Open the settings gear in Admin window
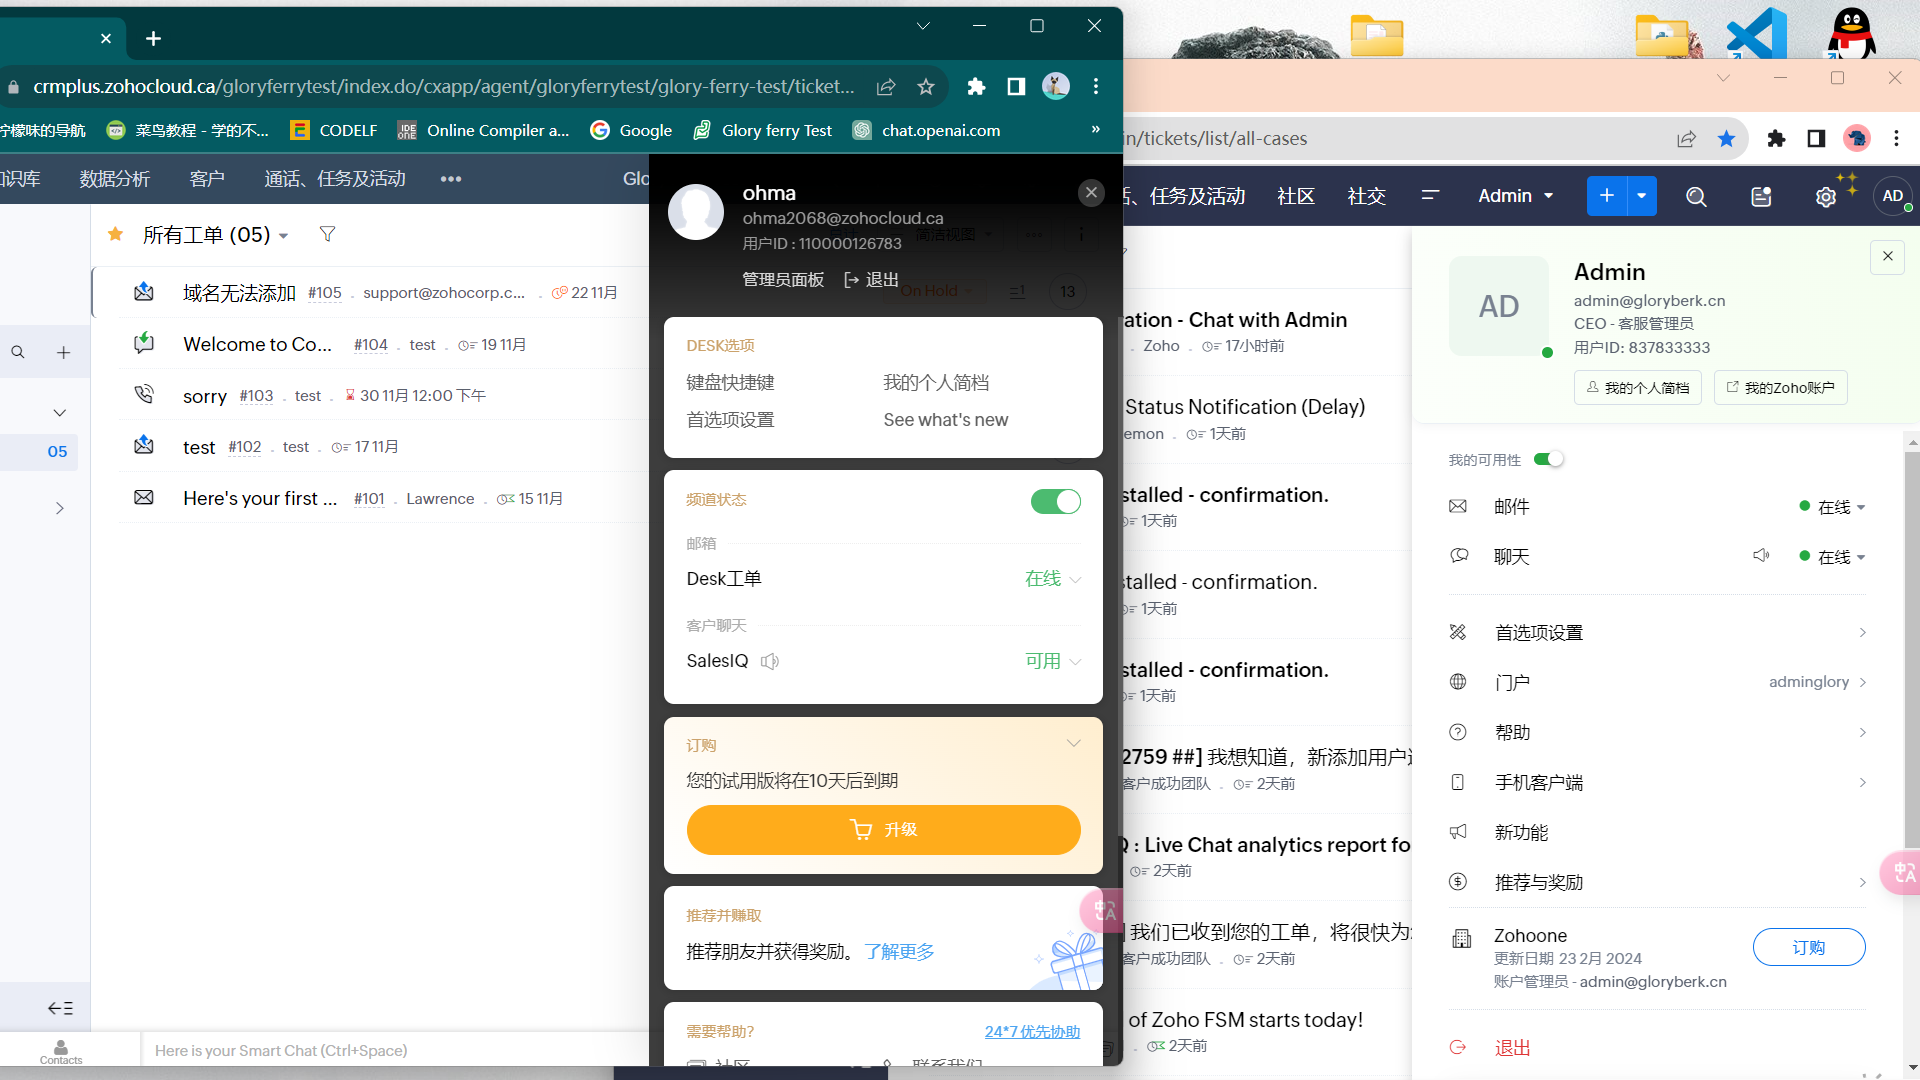 coord(1826,197)
